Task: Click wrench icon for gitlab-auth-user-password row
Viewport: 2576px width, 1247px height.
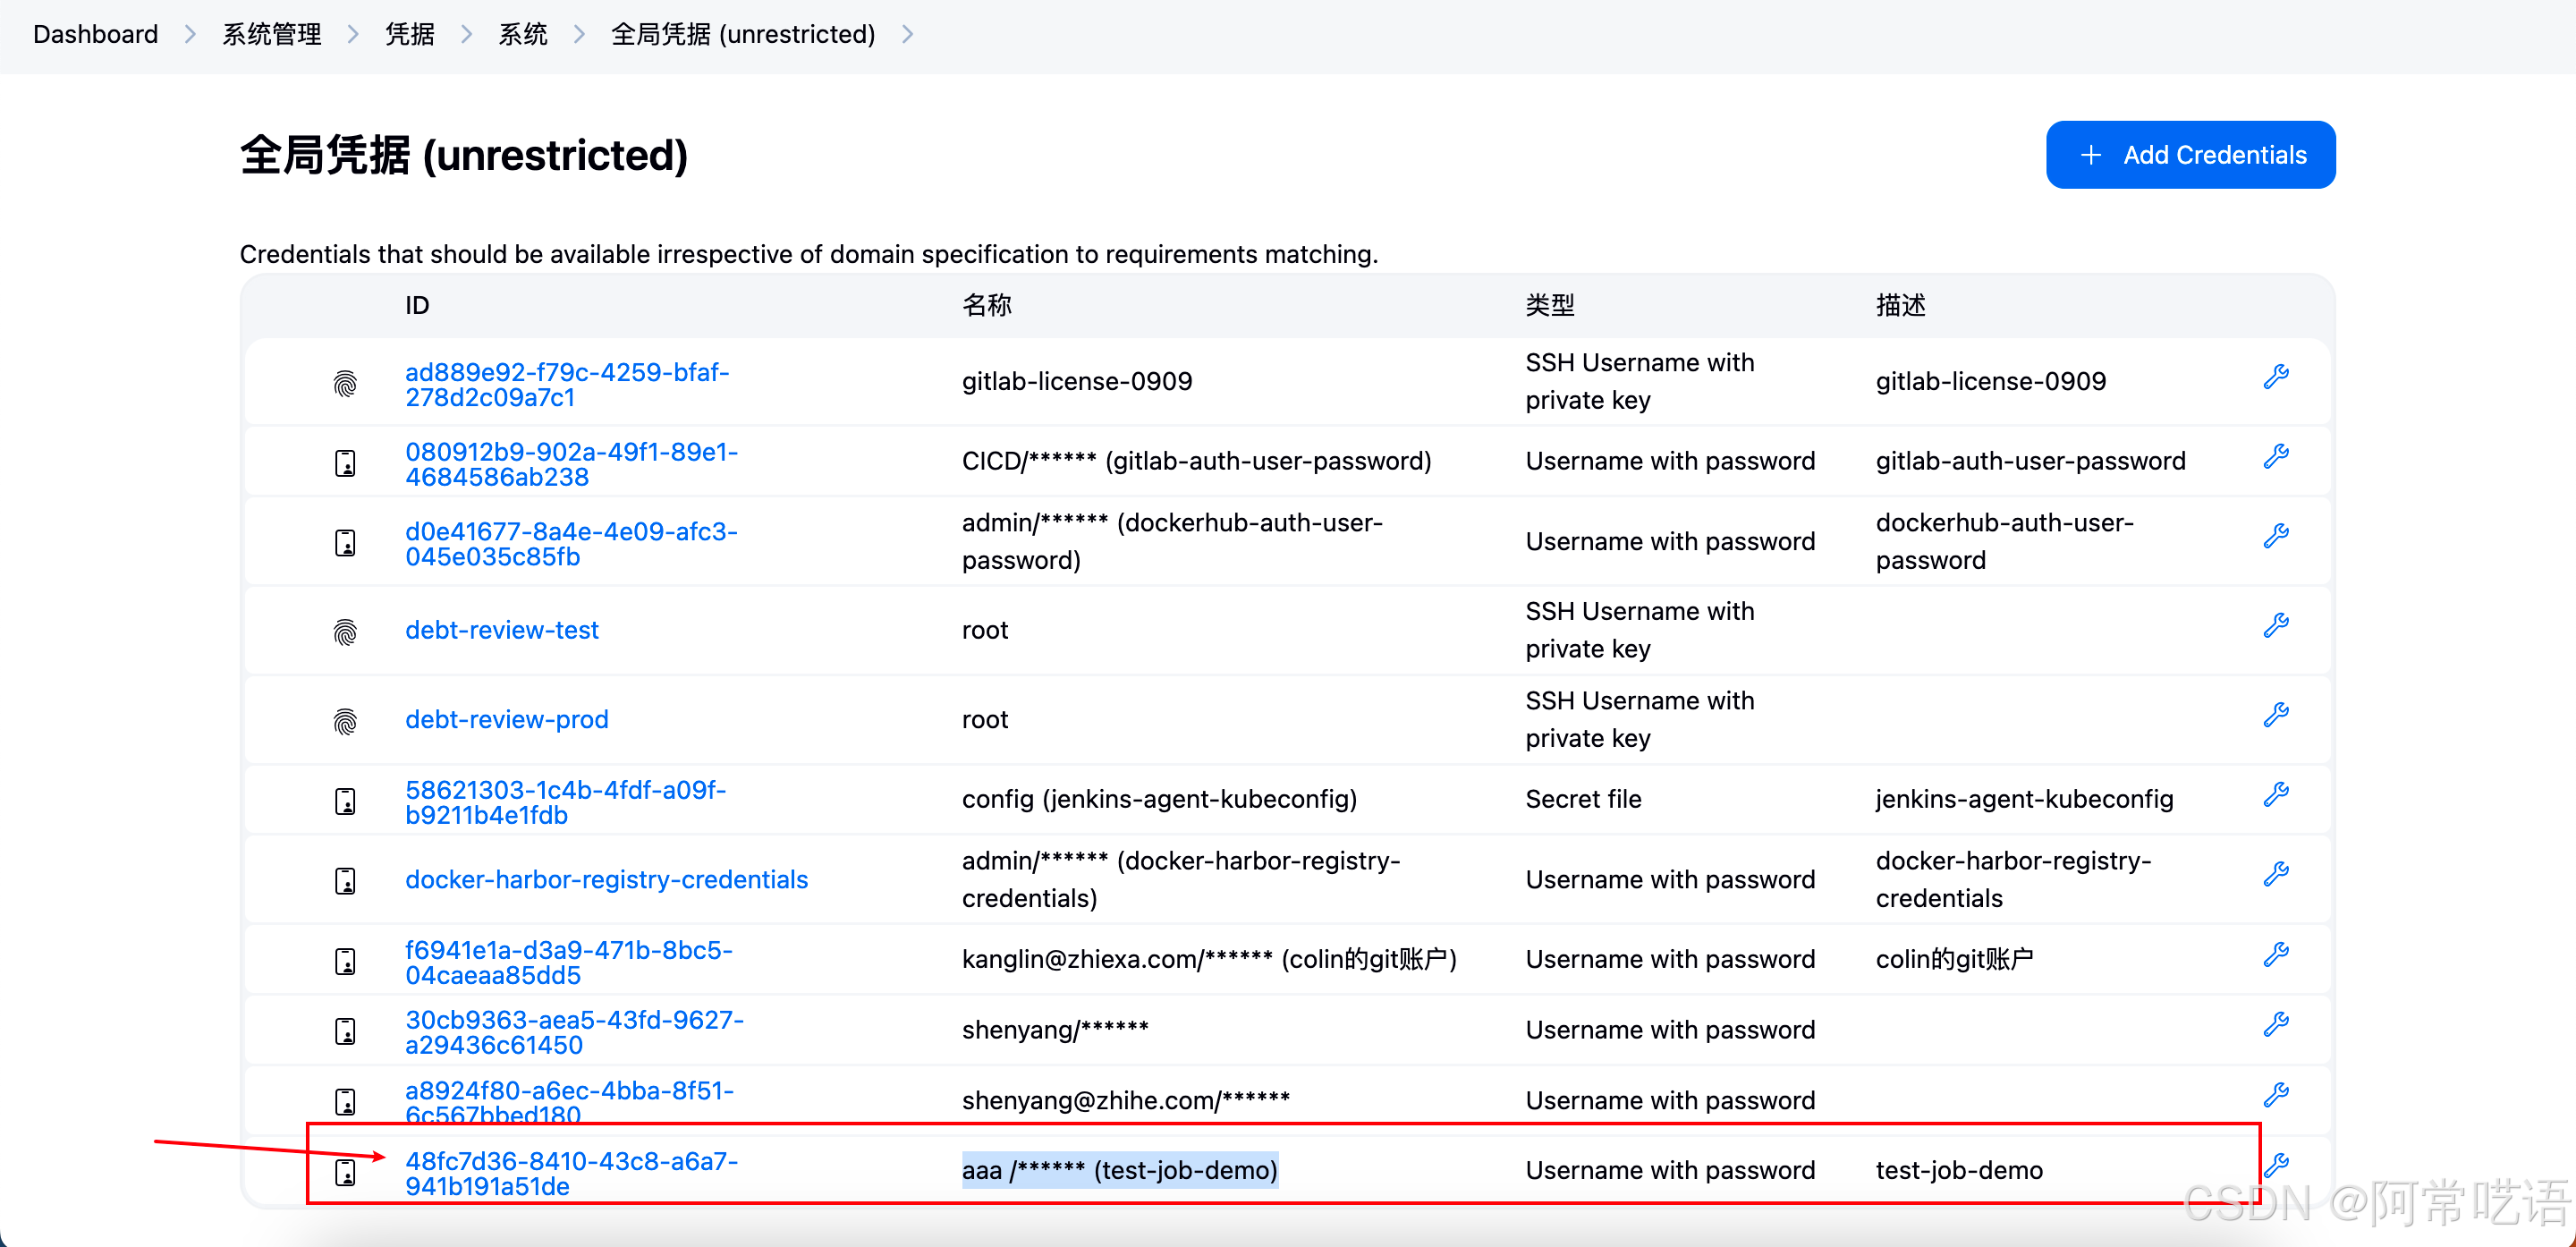Action: [x=2276, y=457]
